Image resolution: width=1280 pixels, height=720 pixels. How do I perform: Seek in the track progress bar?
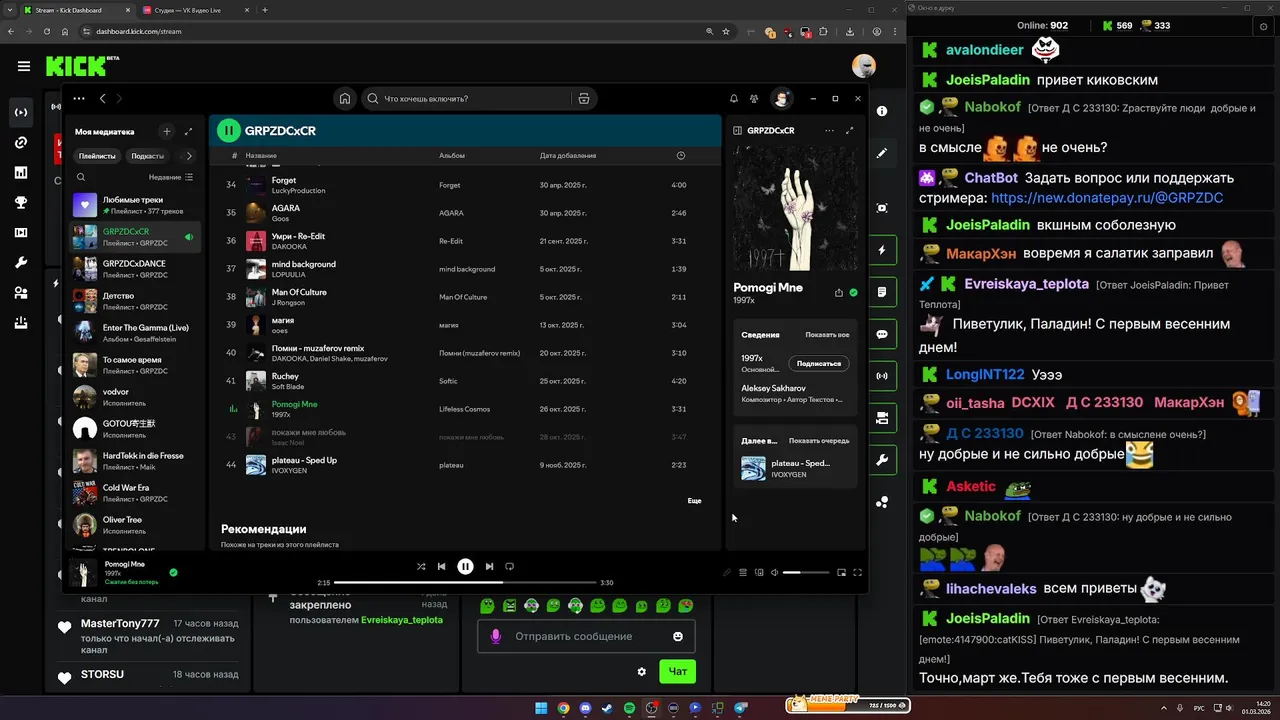465,582
